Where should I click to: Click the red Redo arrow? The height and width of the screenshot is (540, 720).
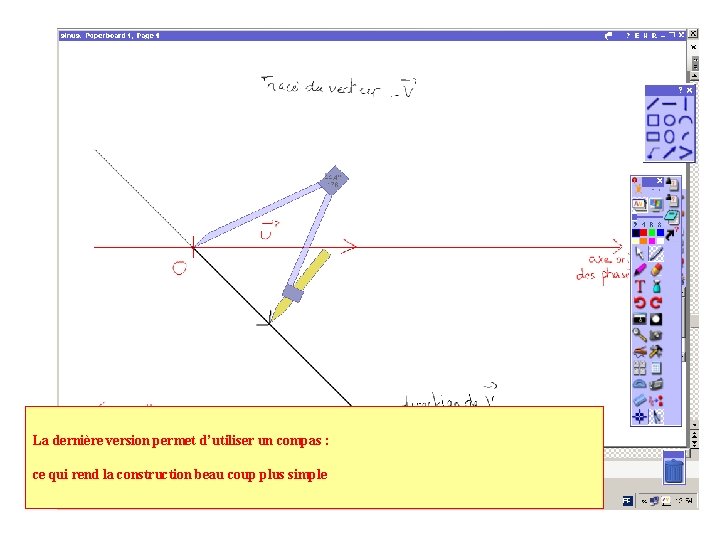click(656, 303)
